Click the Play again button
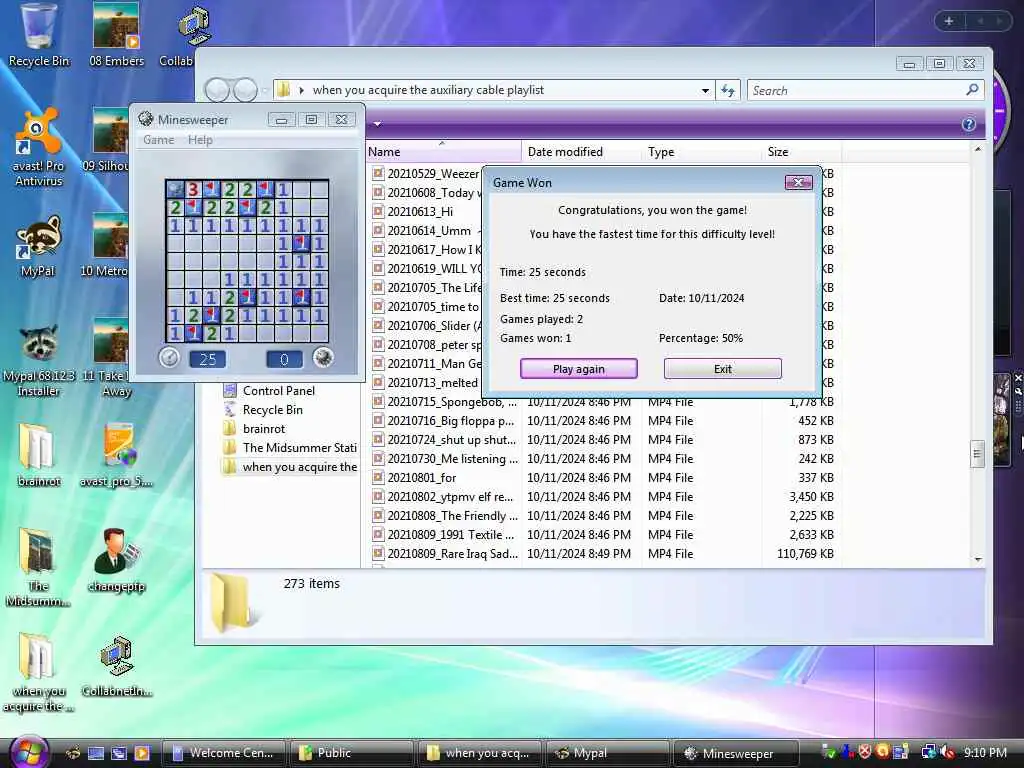The height and width of the screenshot is (768, 1024). [579, 368]
